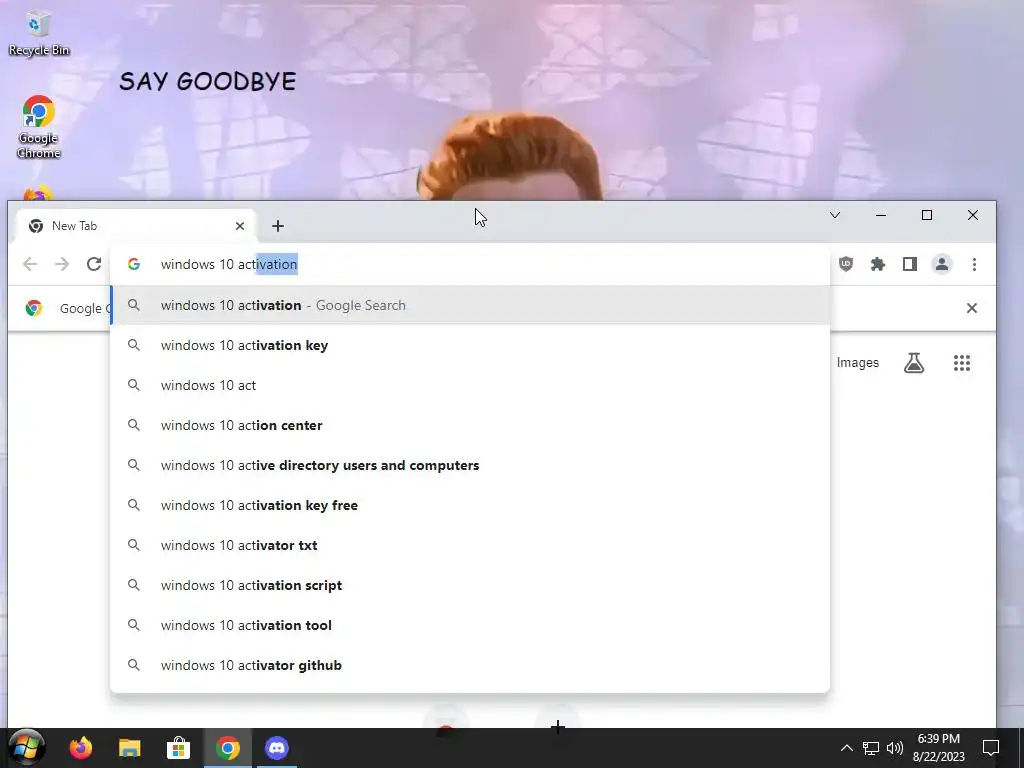Open the Google apps grid

961,362
